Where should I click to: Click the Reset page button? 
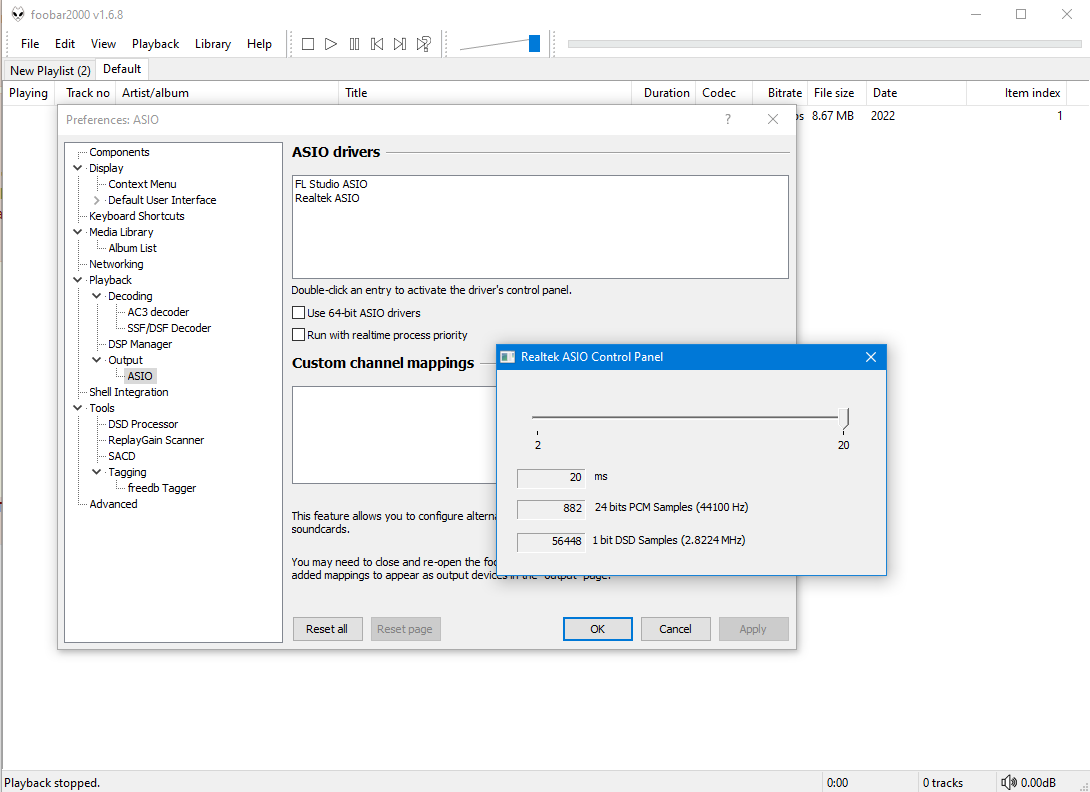(x=405, y=629)
